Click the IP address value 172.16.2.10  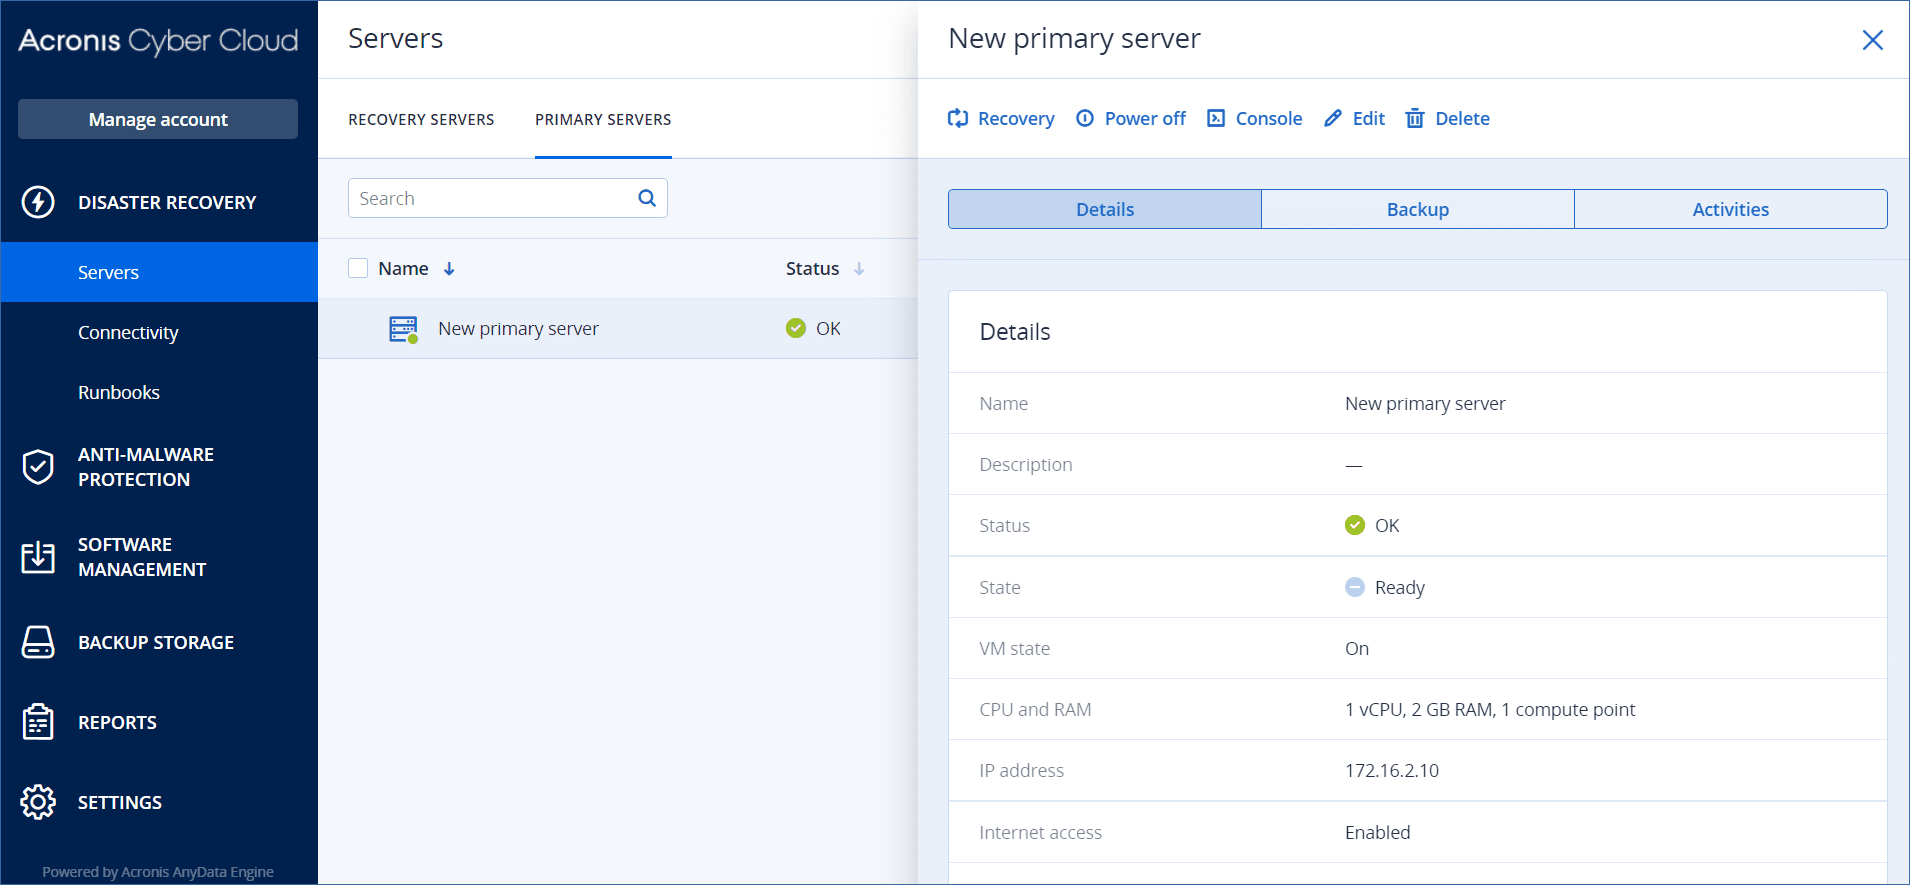1392,770
